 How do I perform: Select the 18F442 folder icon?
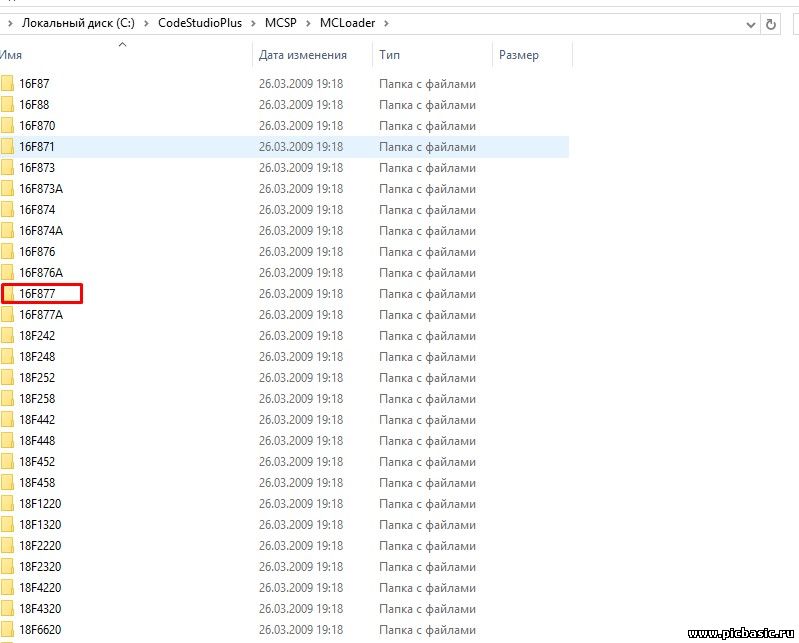coord(7,420)
